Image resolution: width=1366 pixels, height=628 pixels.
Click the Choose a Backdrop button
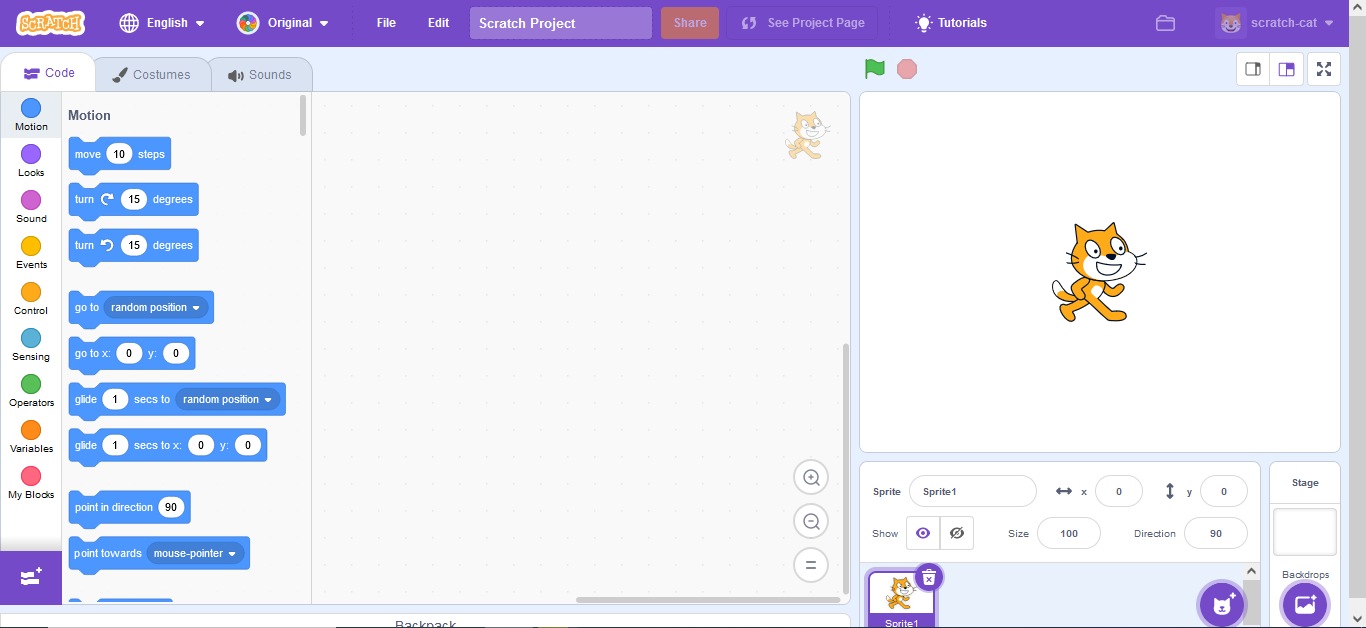point(1305,604)
